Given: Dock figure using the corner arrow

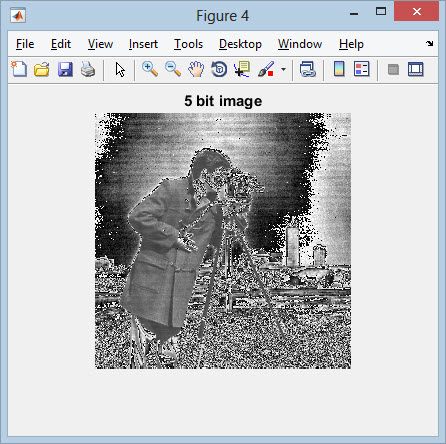Looking at the screenshot, I should pos(429,43).
